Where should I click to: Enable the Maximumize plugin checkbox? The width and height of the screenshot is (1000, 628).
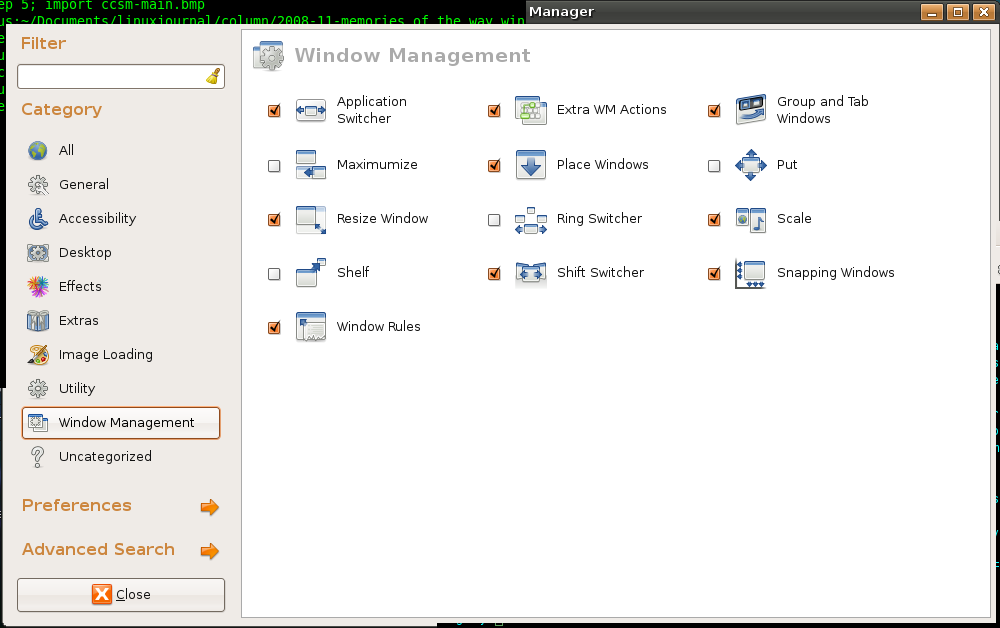pyautogui.click(x=274, y=166)
